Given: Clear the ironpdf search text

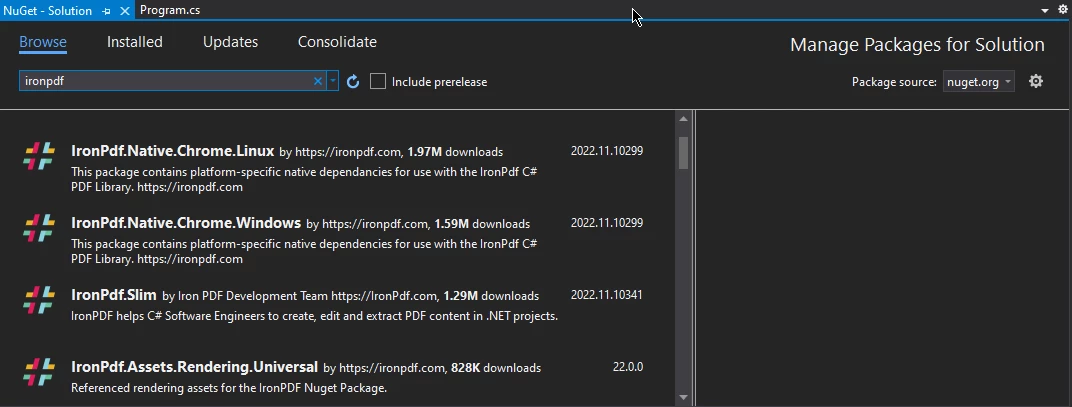Looking at the screenshot, I should click(318, 81).
